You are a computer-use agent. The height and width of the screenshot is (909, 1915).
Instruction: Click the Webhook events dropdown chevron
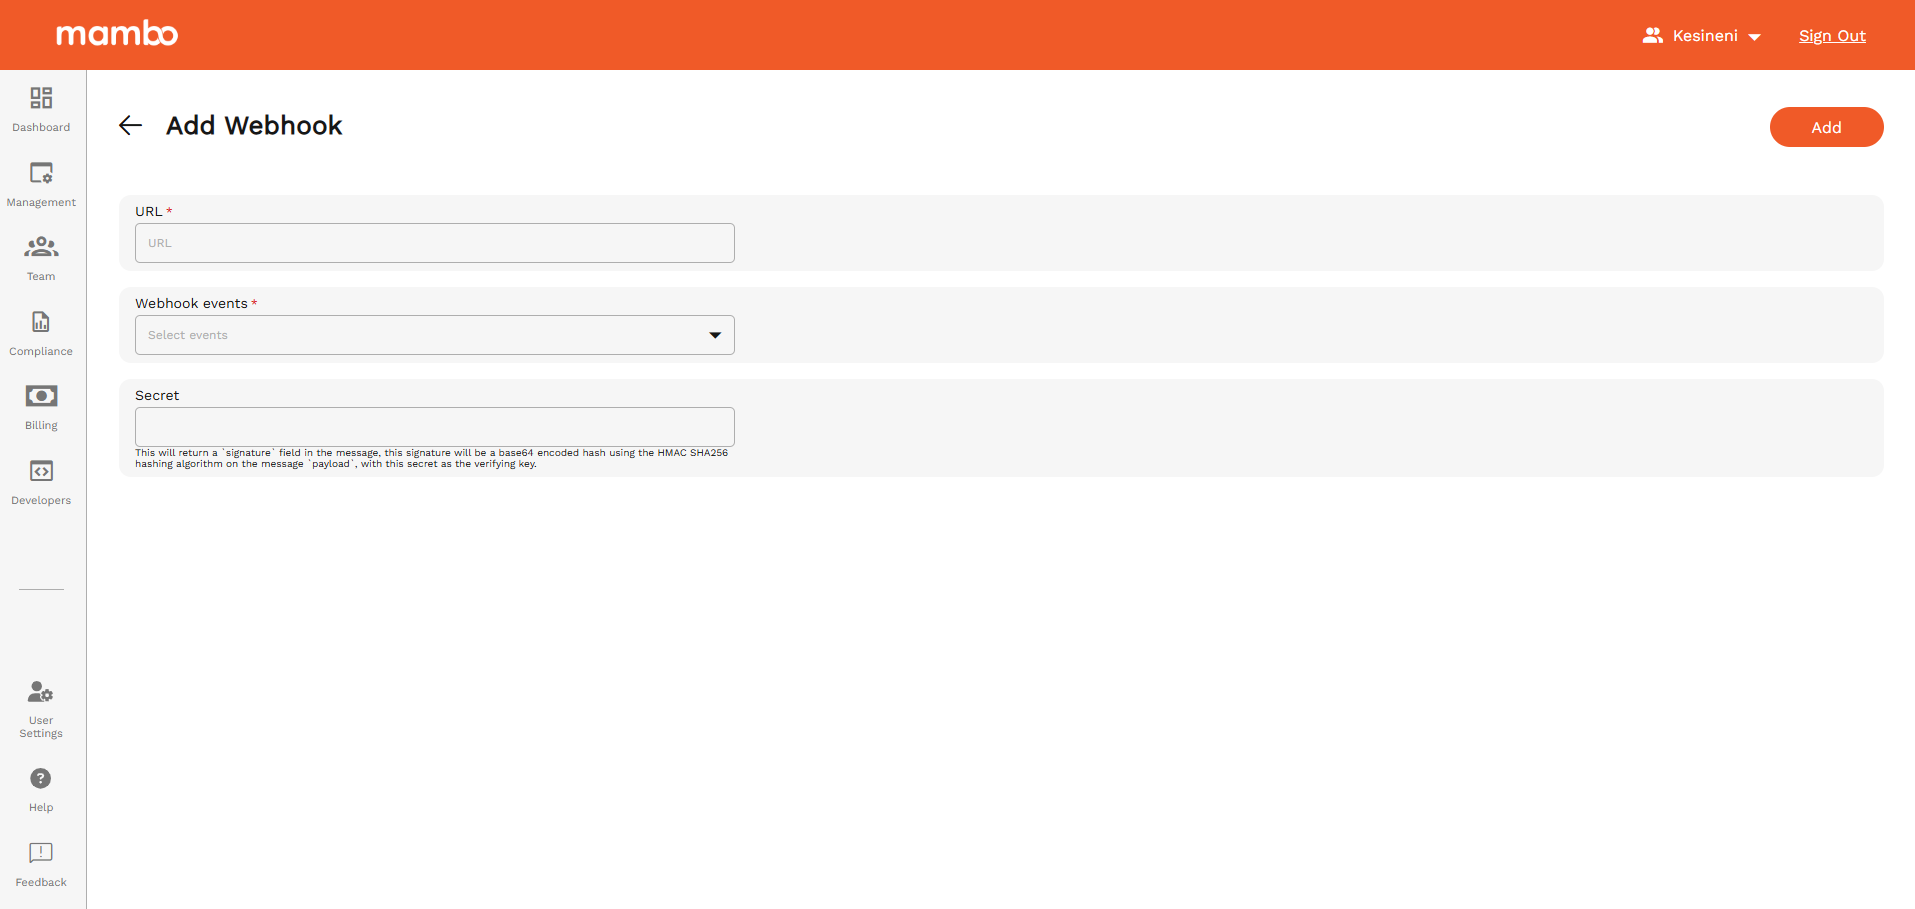(714, 335)
